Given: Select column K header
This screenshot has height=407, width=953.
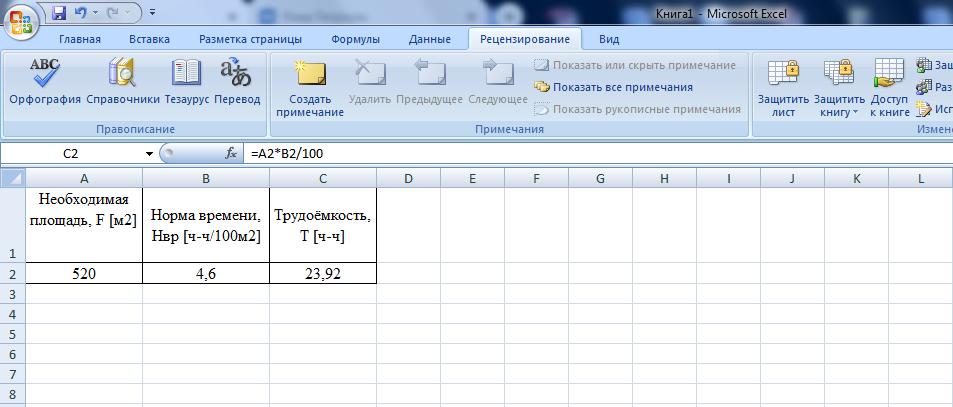Looking at the screenshot, I should point(856,178).
